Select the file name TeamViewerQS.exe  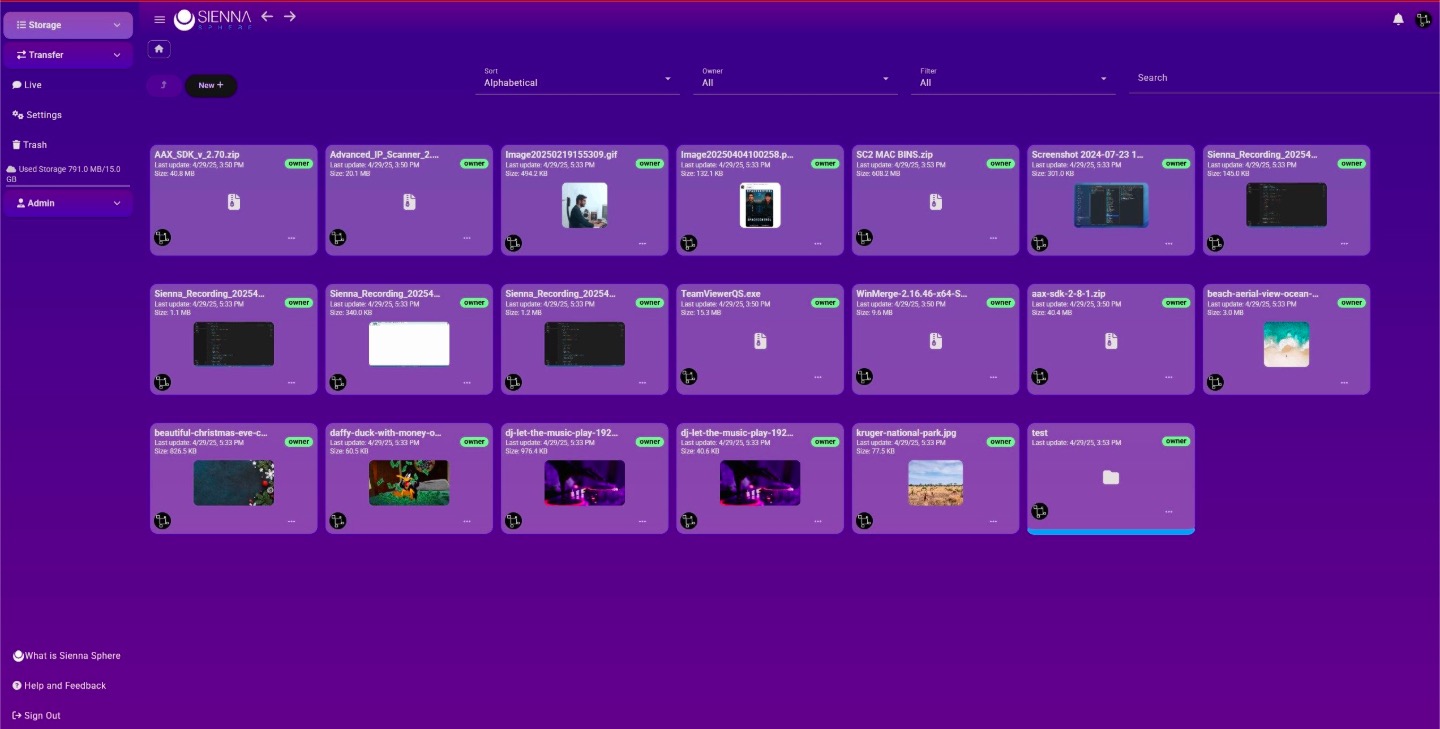[721, 294]
